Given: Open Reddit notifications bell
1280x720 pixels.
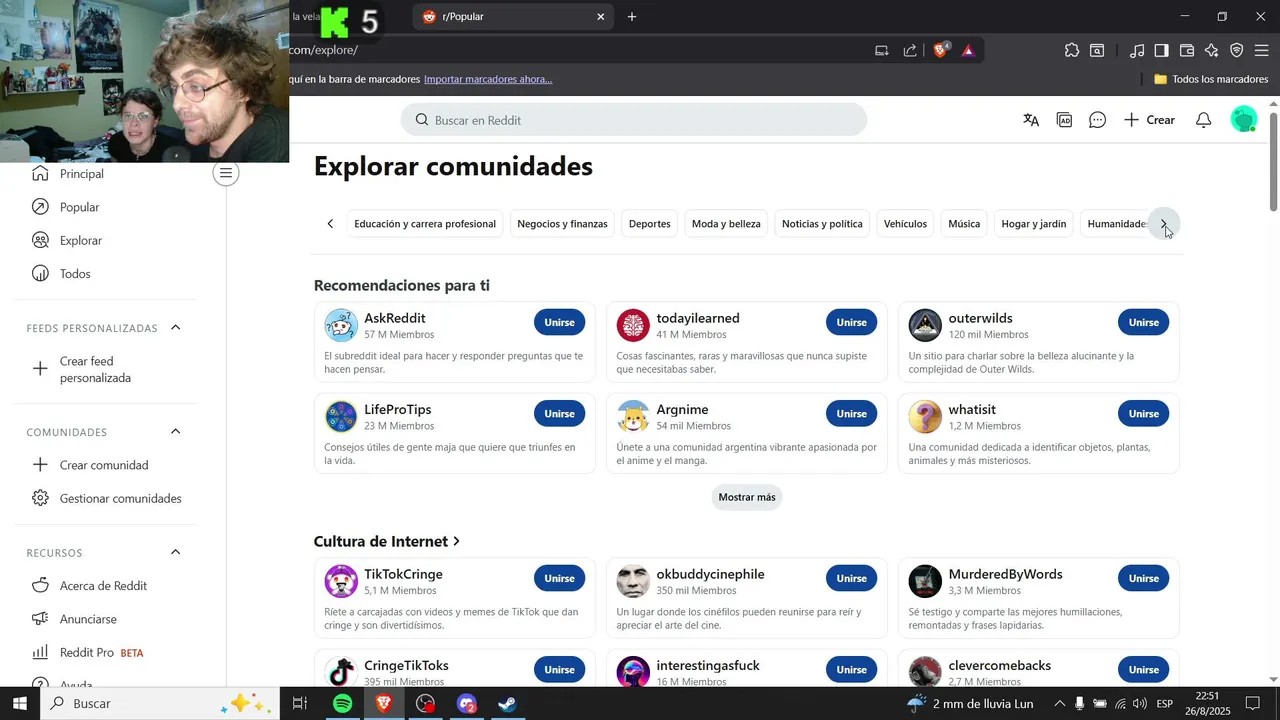Looking at the screenshot, I should pos(1204,120).
